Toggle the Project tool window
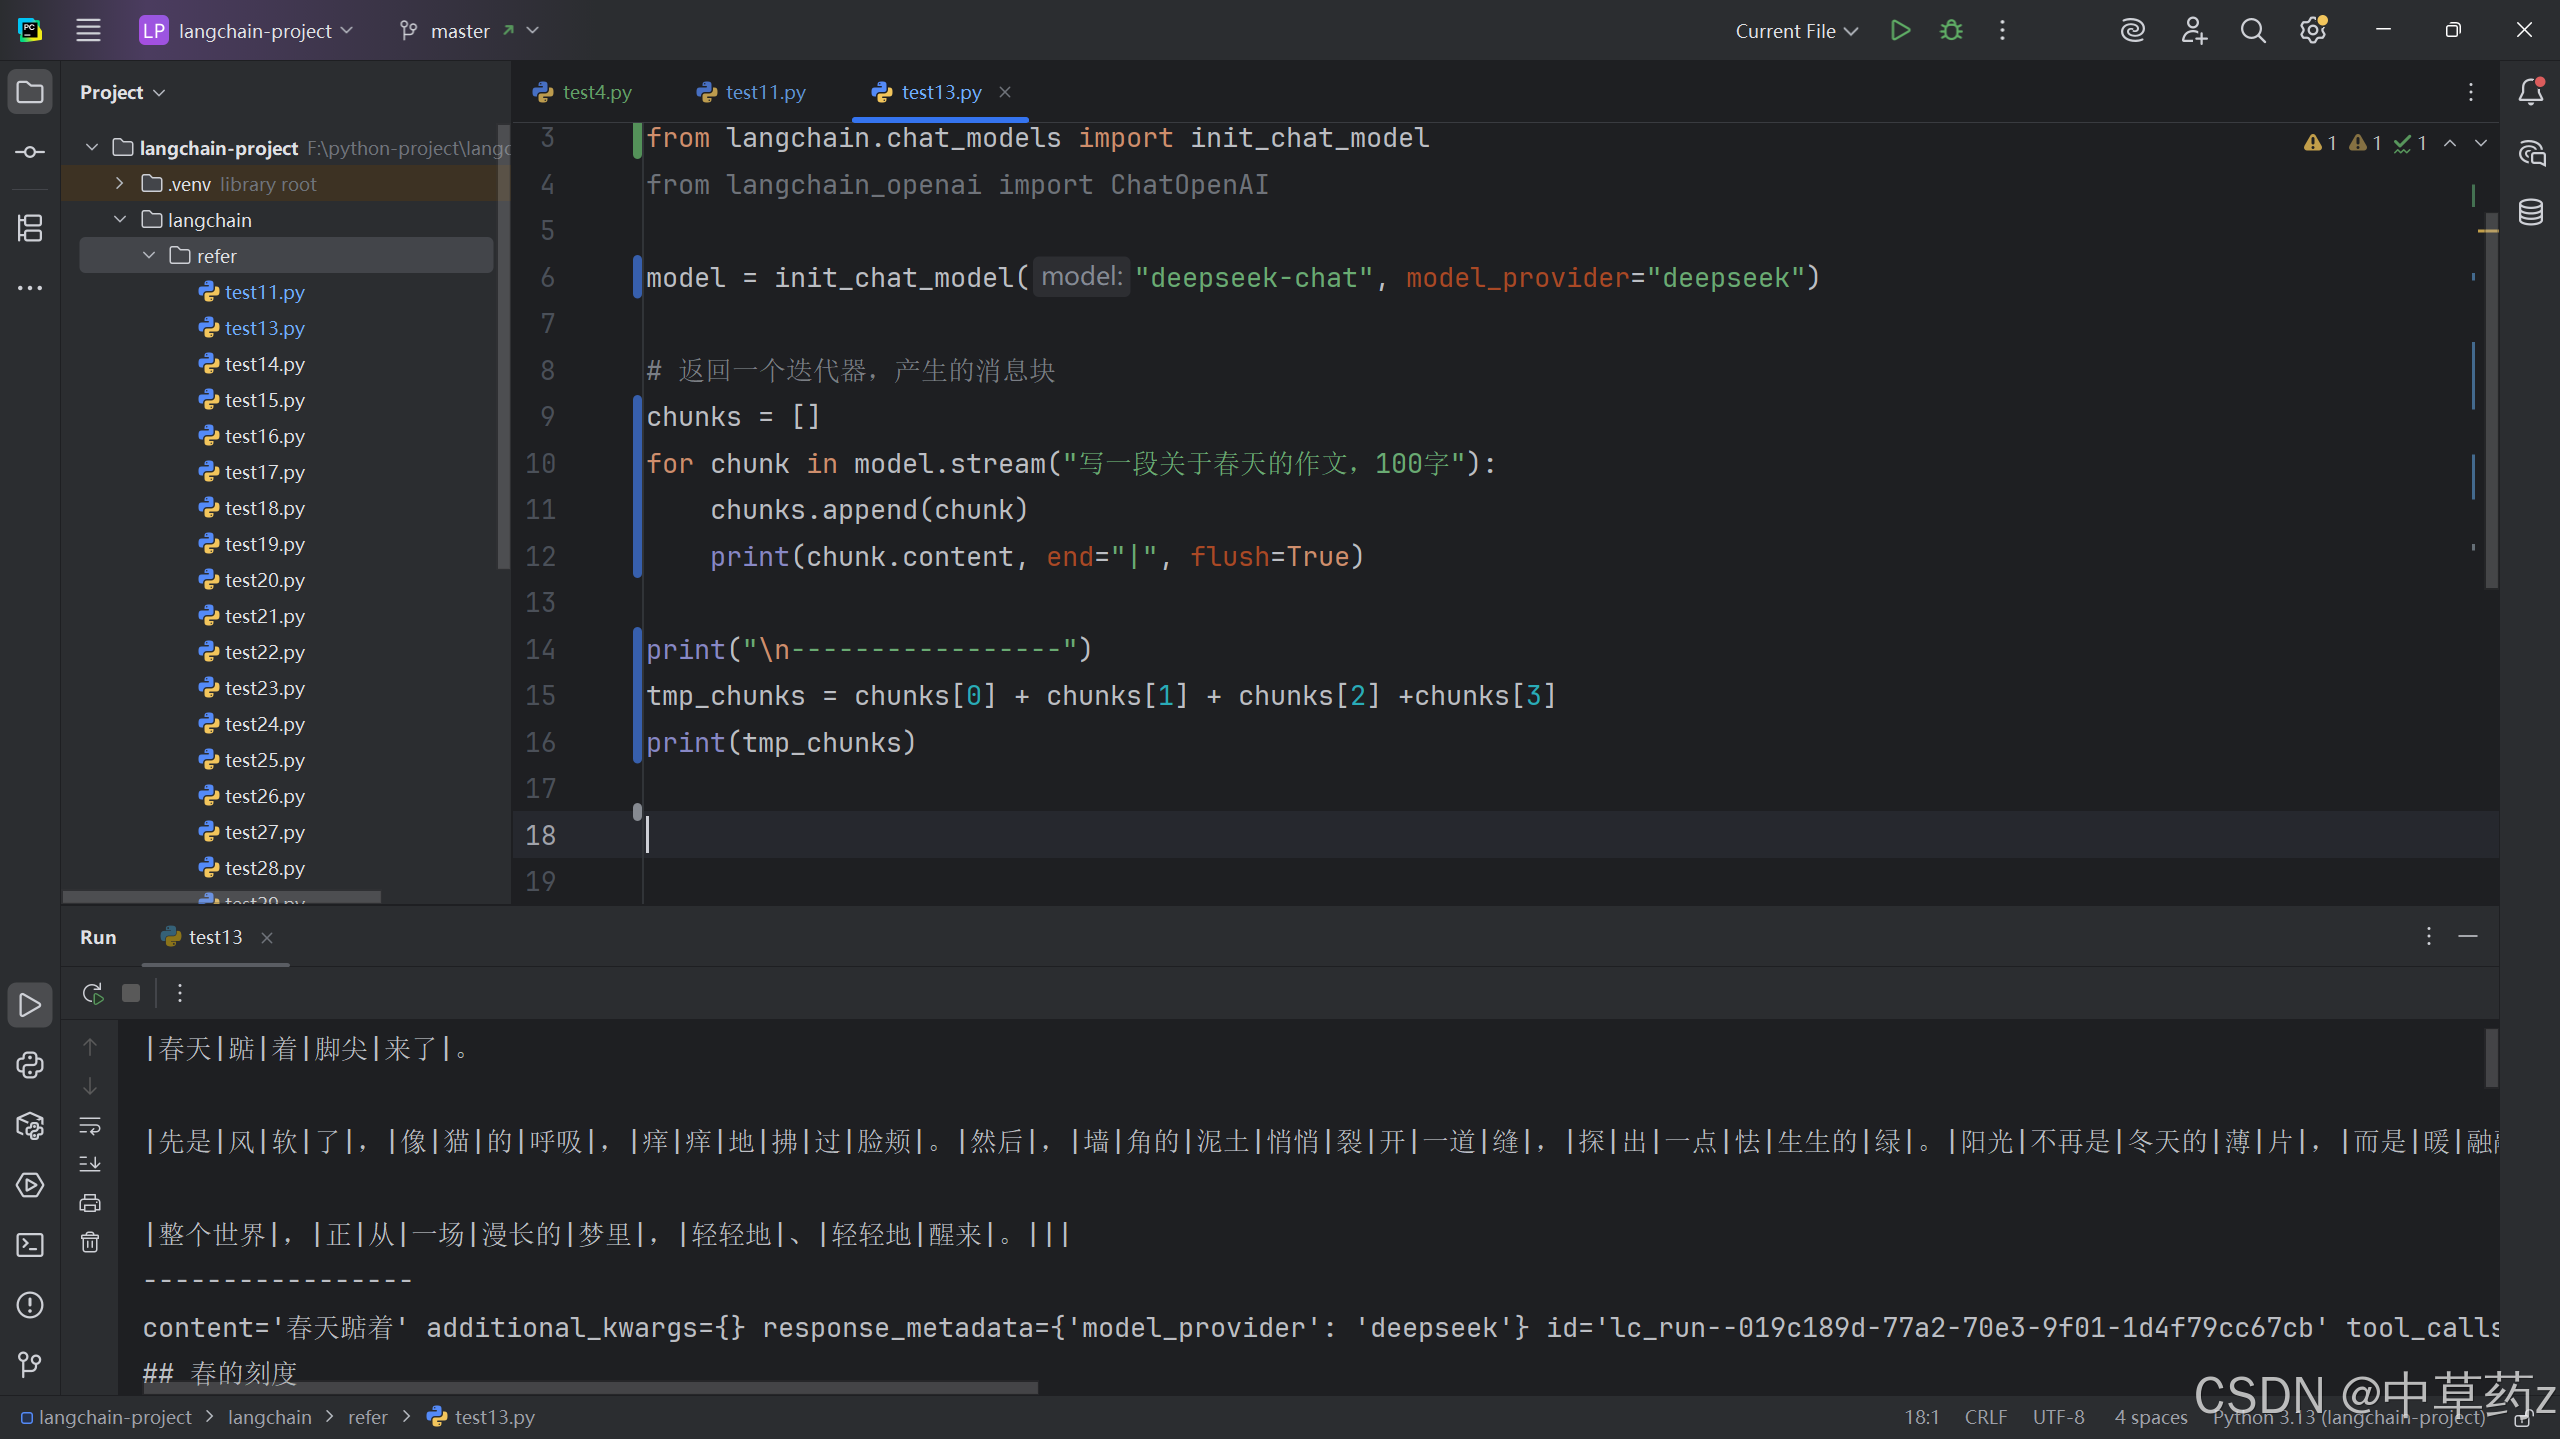Screen dimensions: 2560x1439 pos(30,92)
